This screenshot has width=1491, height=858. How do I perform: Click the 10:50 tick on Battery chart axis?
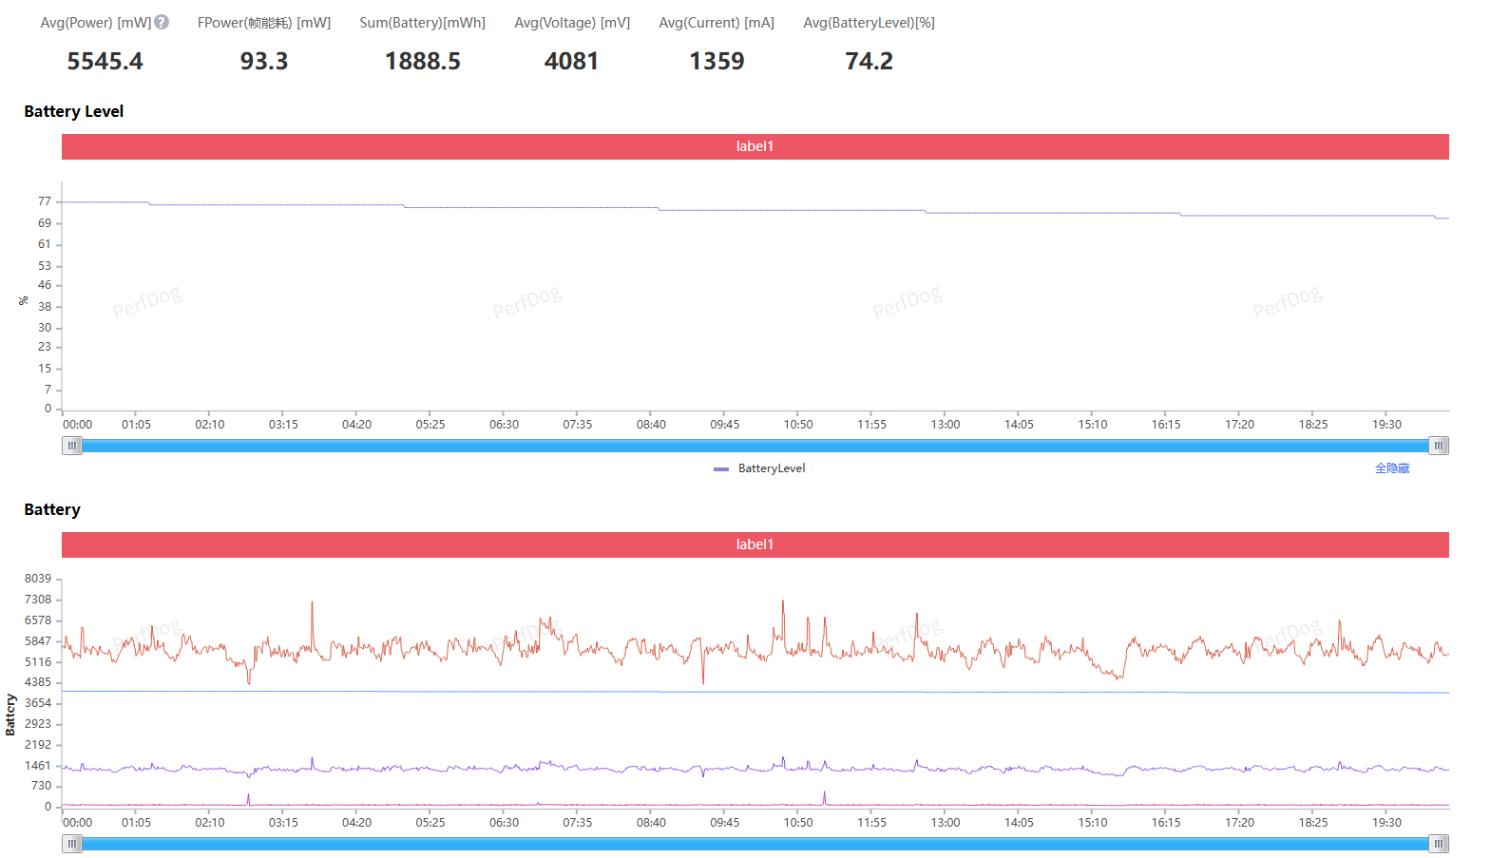point(798,822)
